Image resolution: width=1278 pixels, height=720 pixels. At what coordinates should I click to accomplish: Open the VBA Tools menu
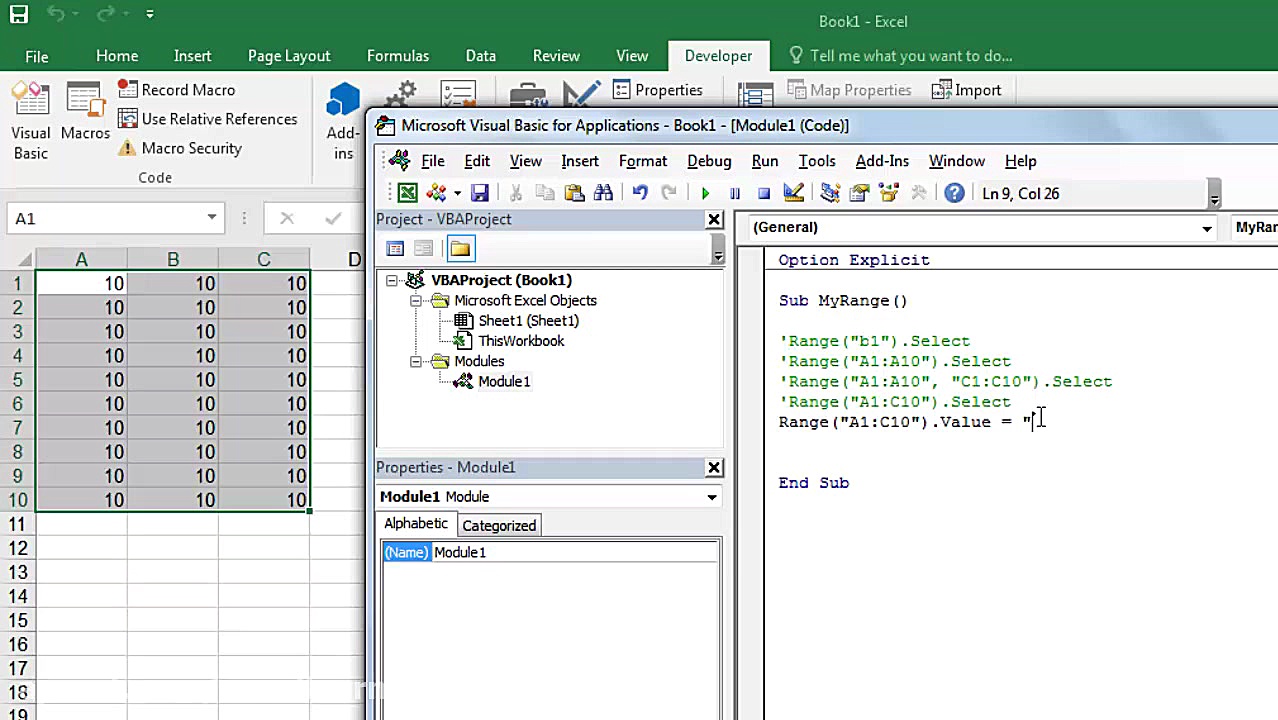point(817,161)
